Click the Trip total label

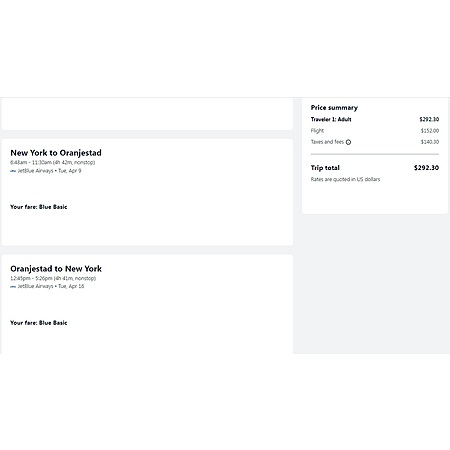click(325, 168)
